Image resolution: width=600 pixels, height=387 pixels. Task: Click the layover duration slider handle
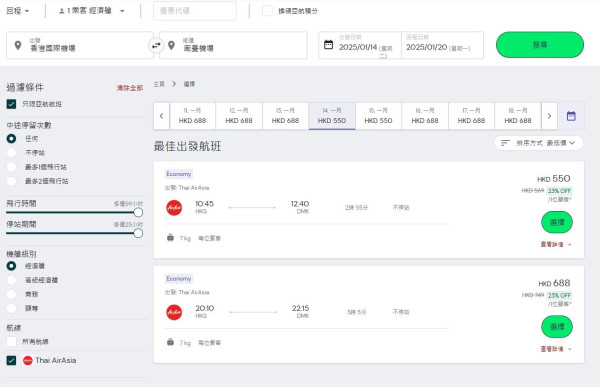click(139, 233)
